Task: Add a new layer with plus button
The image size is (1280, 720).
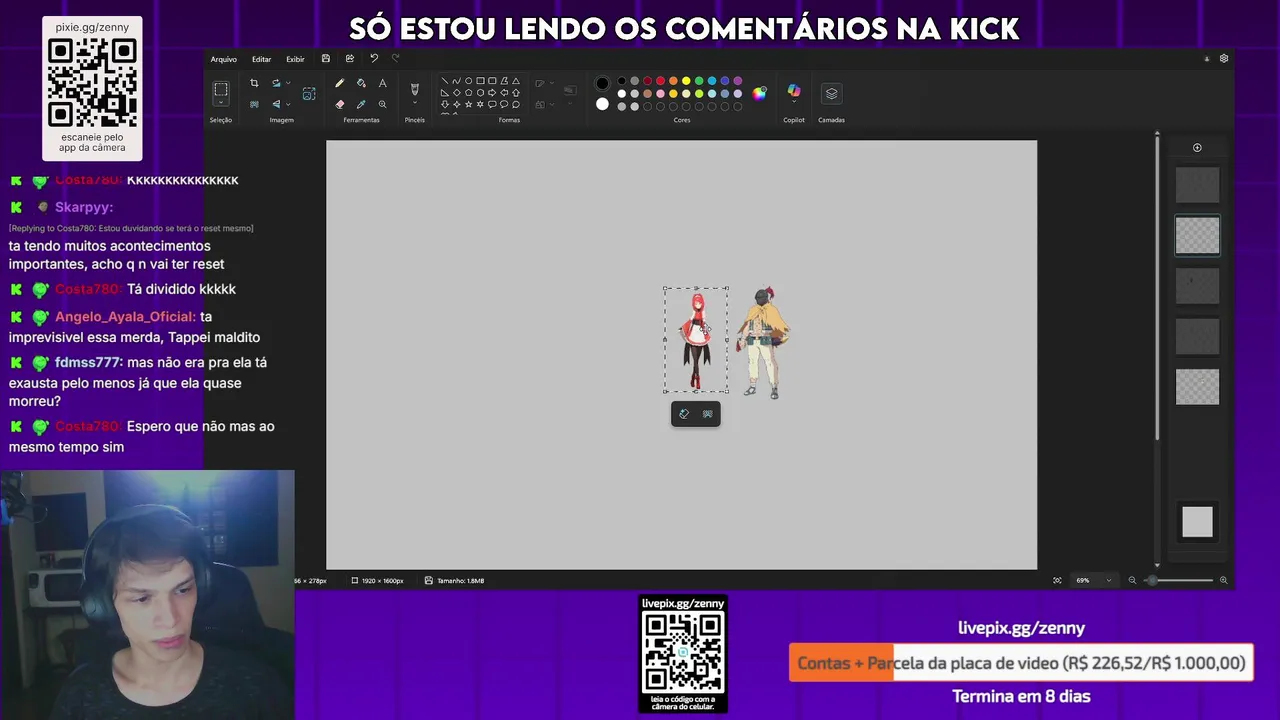Action: pos(1197,148)
